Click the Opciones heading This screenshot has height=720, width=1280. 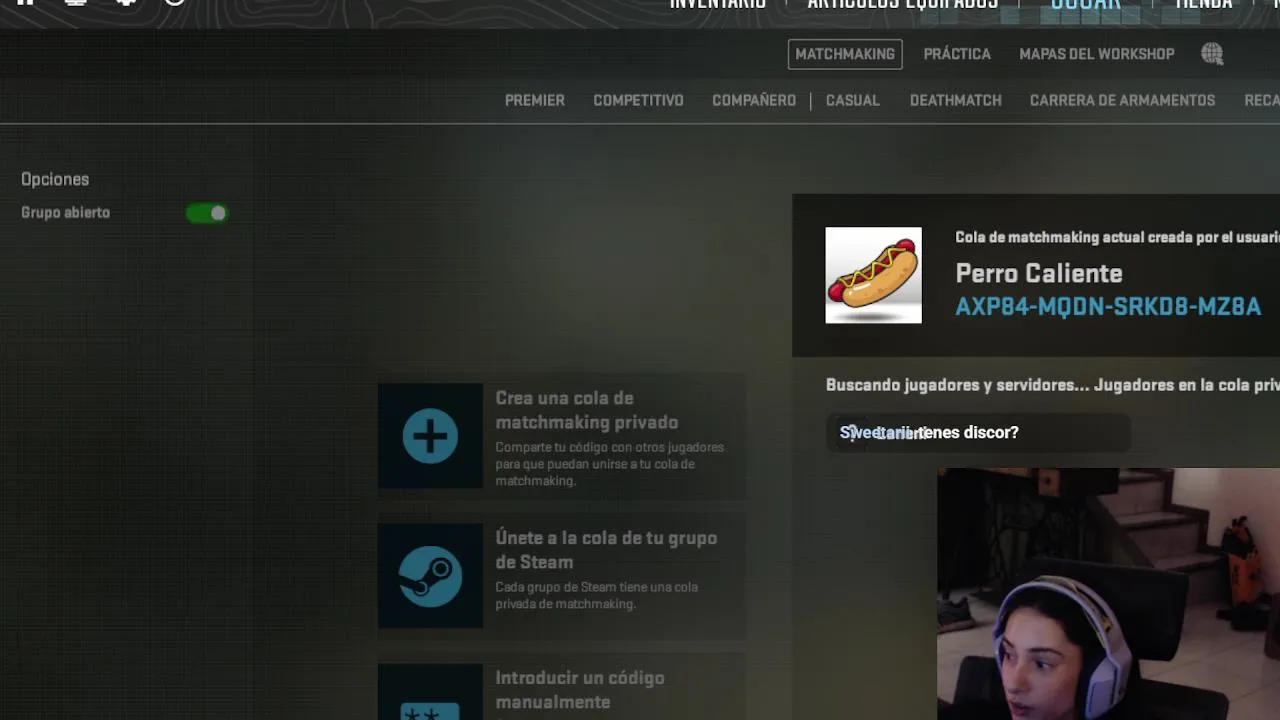(x=55, y=179)
